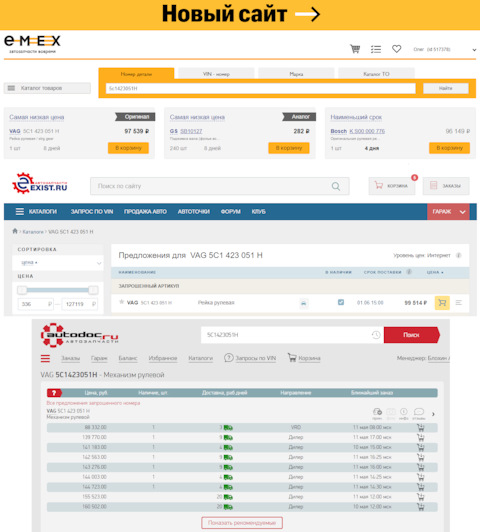Add GS 282 ₽ analog to Emex cart

tap(289, 148)
